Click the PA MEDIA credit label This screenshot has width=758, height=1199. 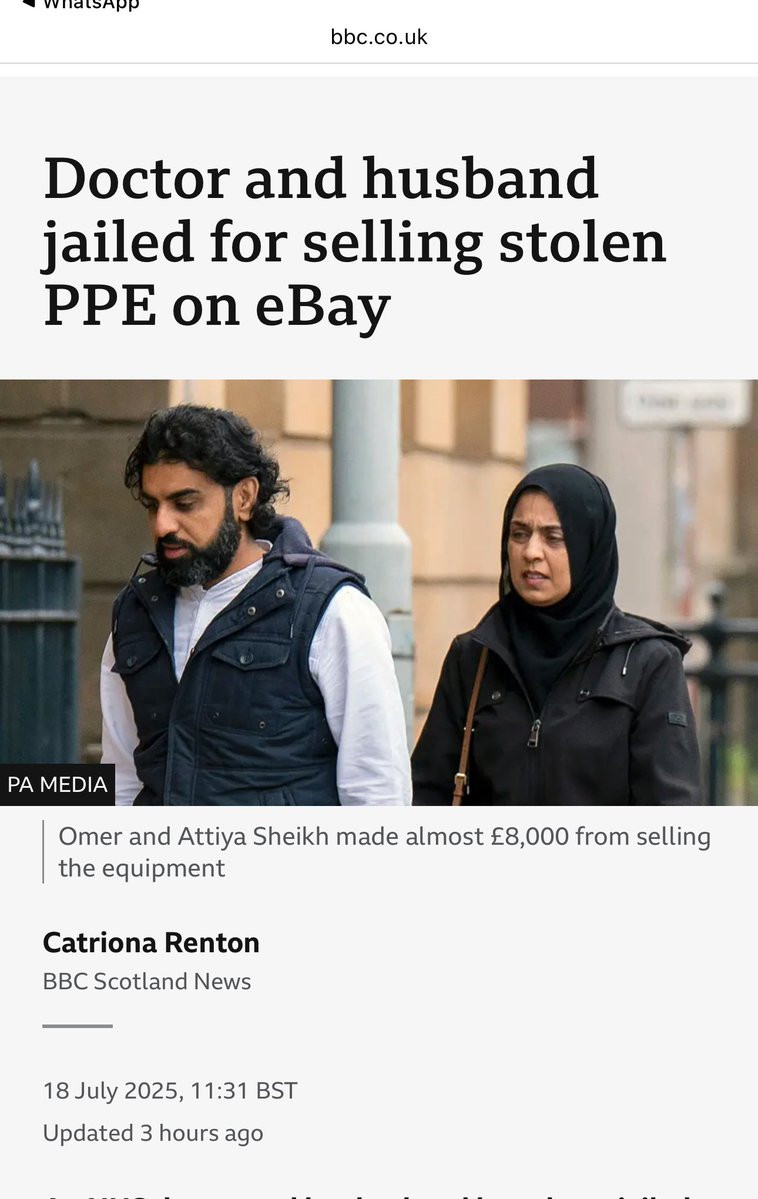[x=57, y=785]
